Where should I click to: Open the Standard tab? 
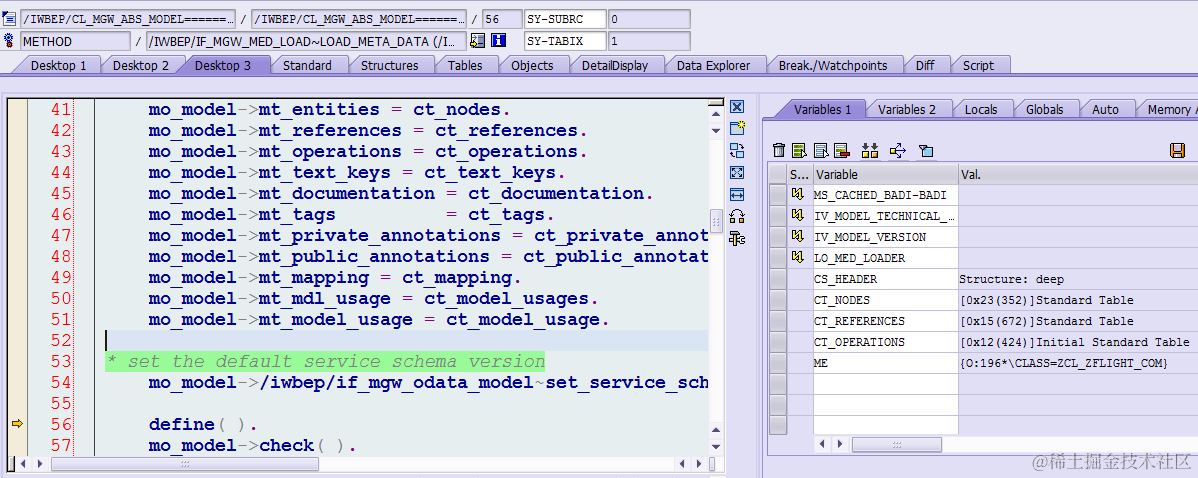point(307,66)
